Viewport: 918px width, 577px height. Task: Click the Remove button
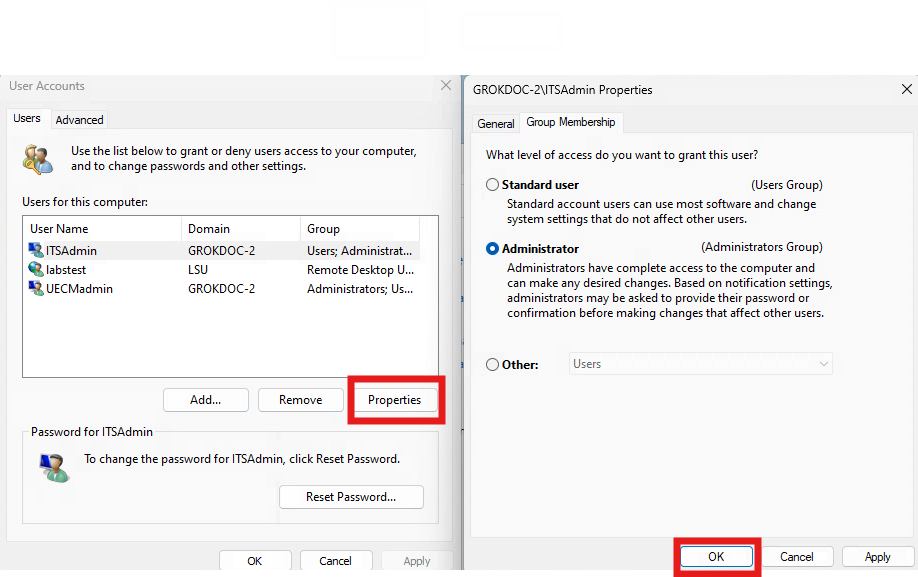[300, 399]
